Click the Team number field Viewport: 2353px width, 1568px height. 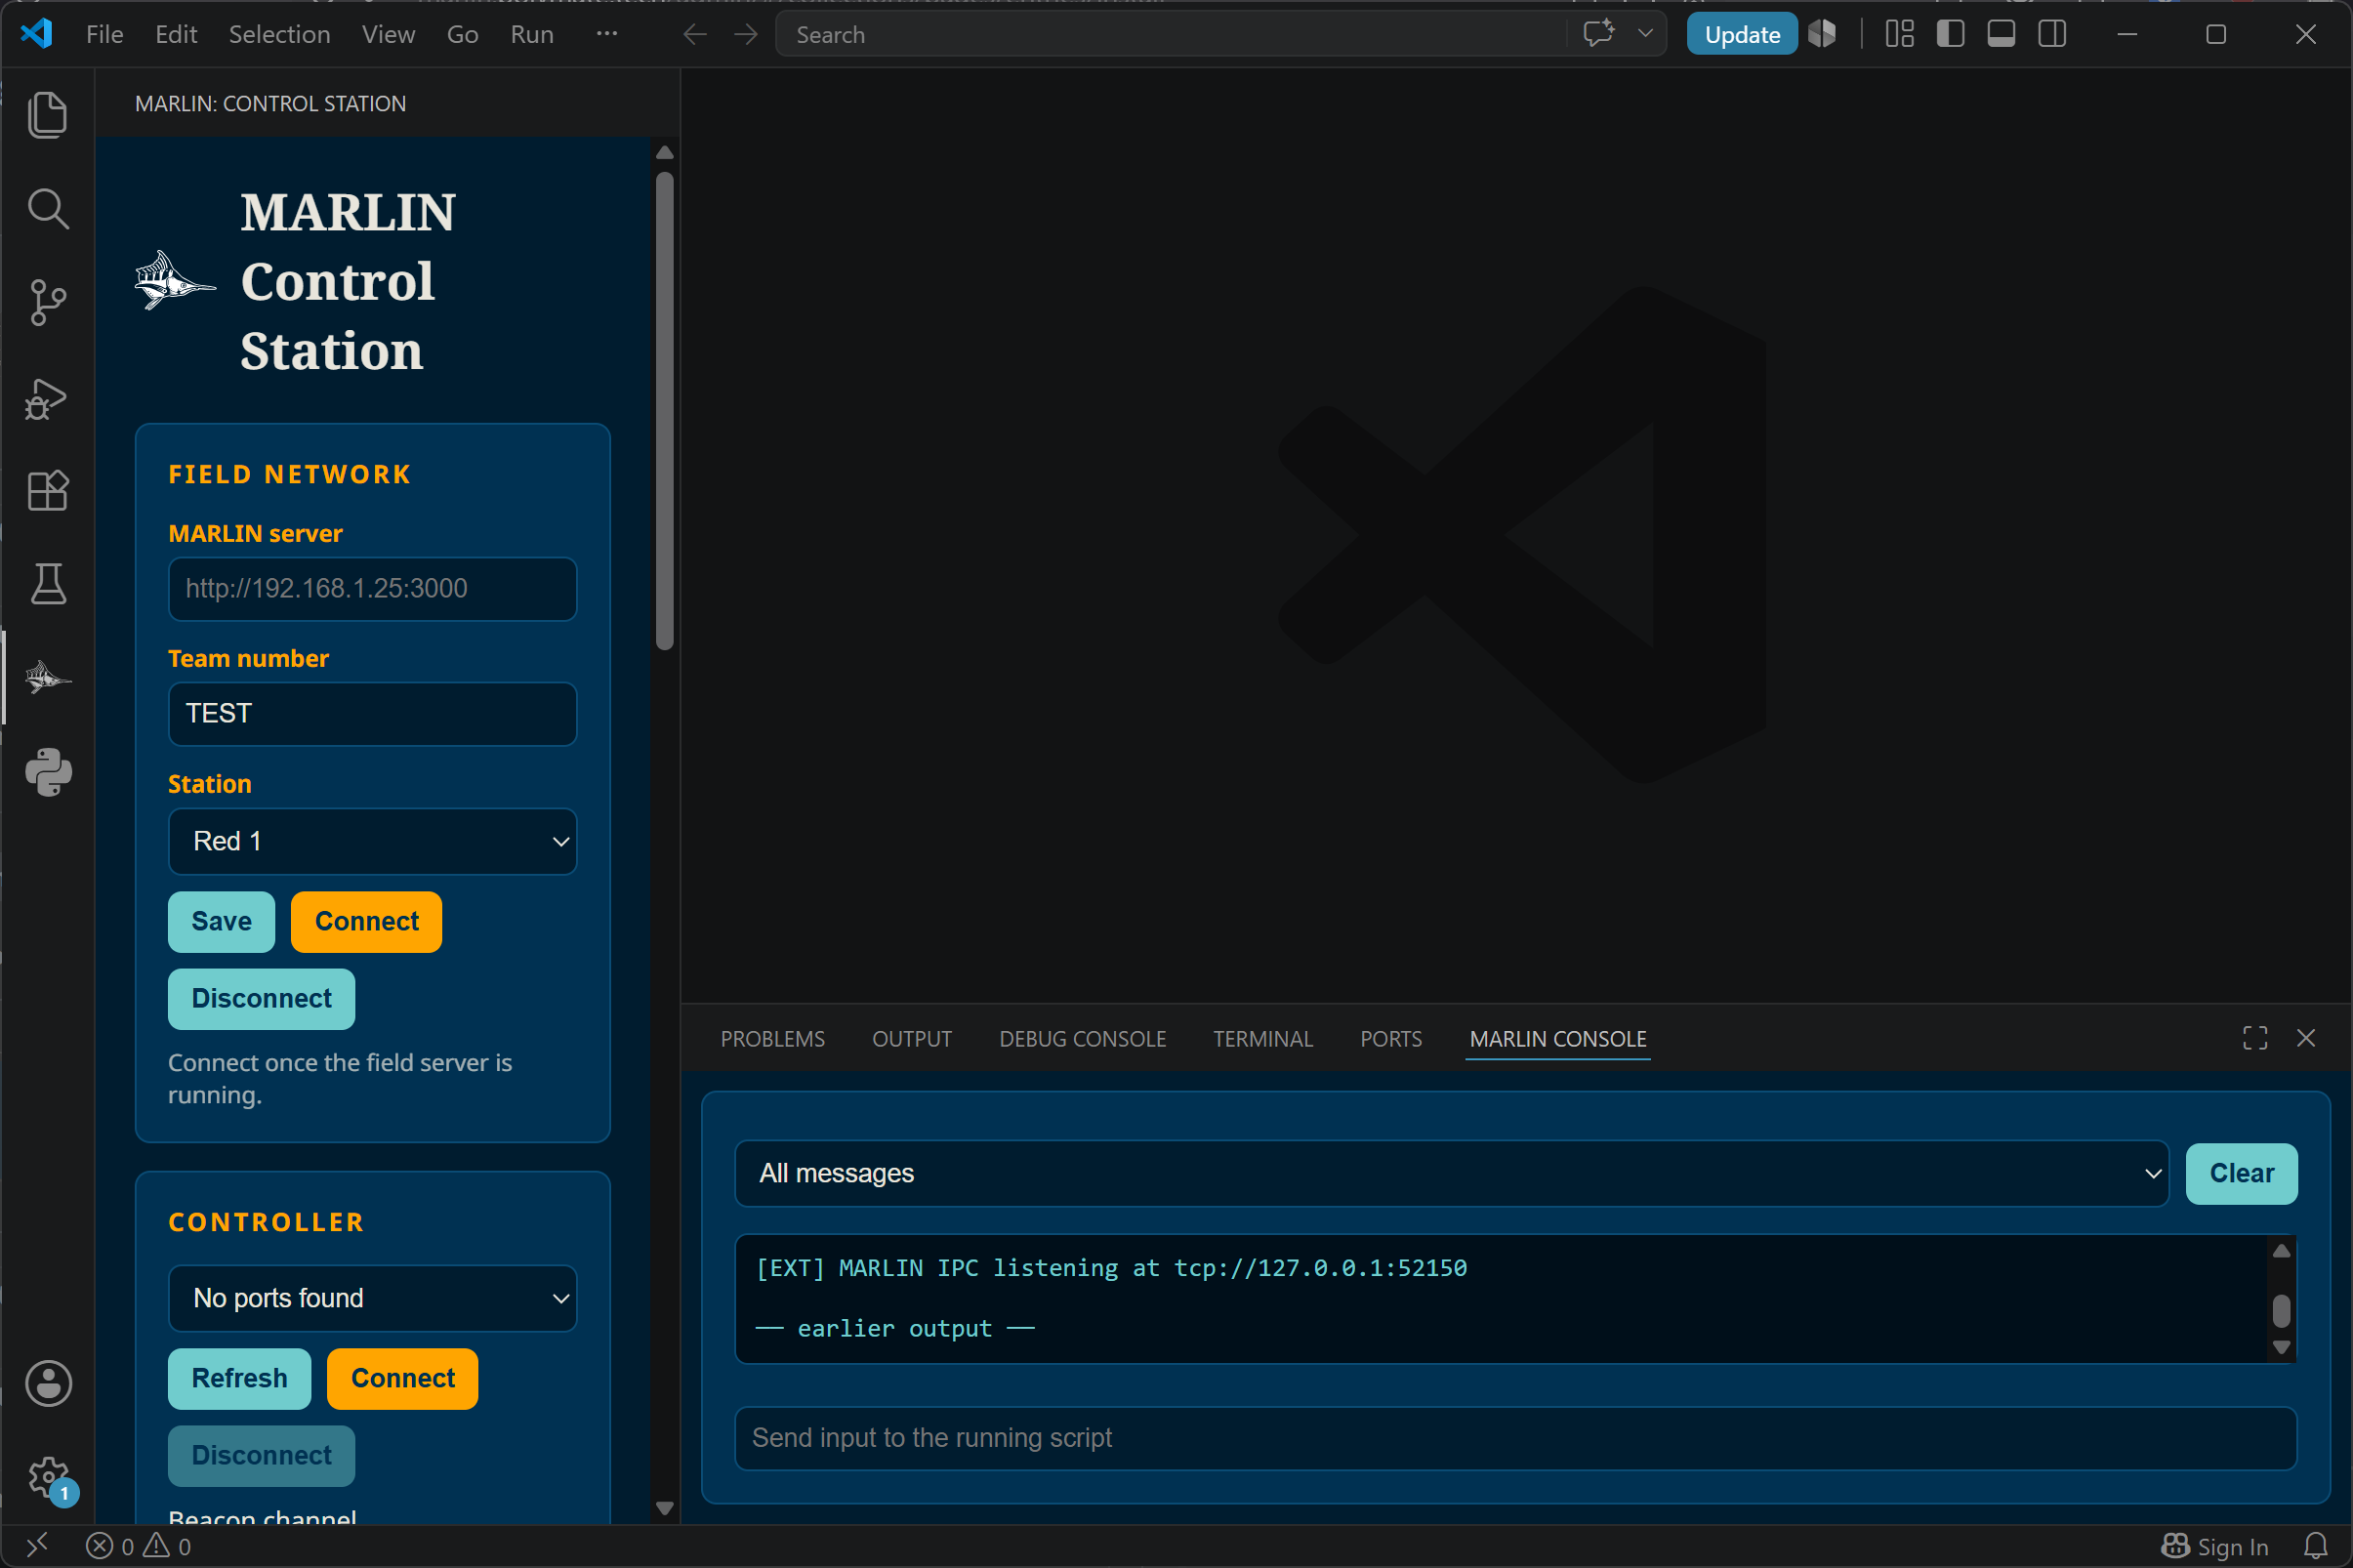tap(372, 713)
